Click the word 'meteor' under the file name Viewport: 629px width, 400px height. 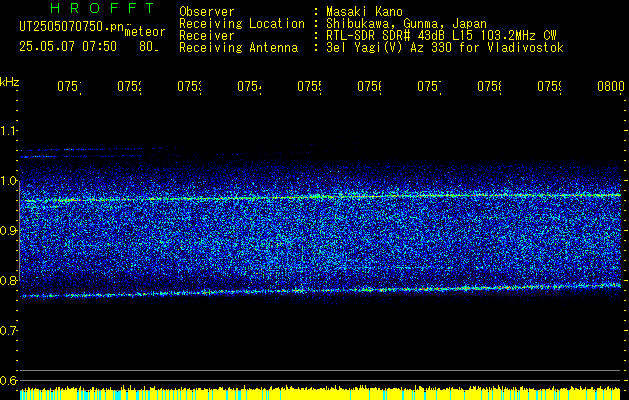click(x=145, y=32)
